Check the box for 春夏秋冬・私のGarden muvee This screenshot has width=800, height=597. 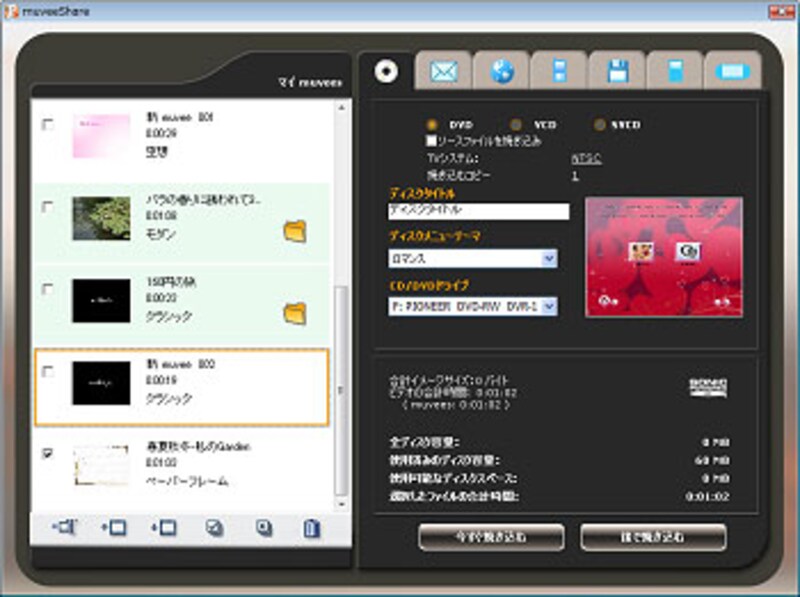click(x=47, y=453)
